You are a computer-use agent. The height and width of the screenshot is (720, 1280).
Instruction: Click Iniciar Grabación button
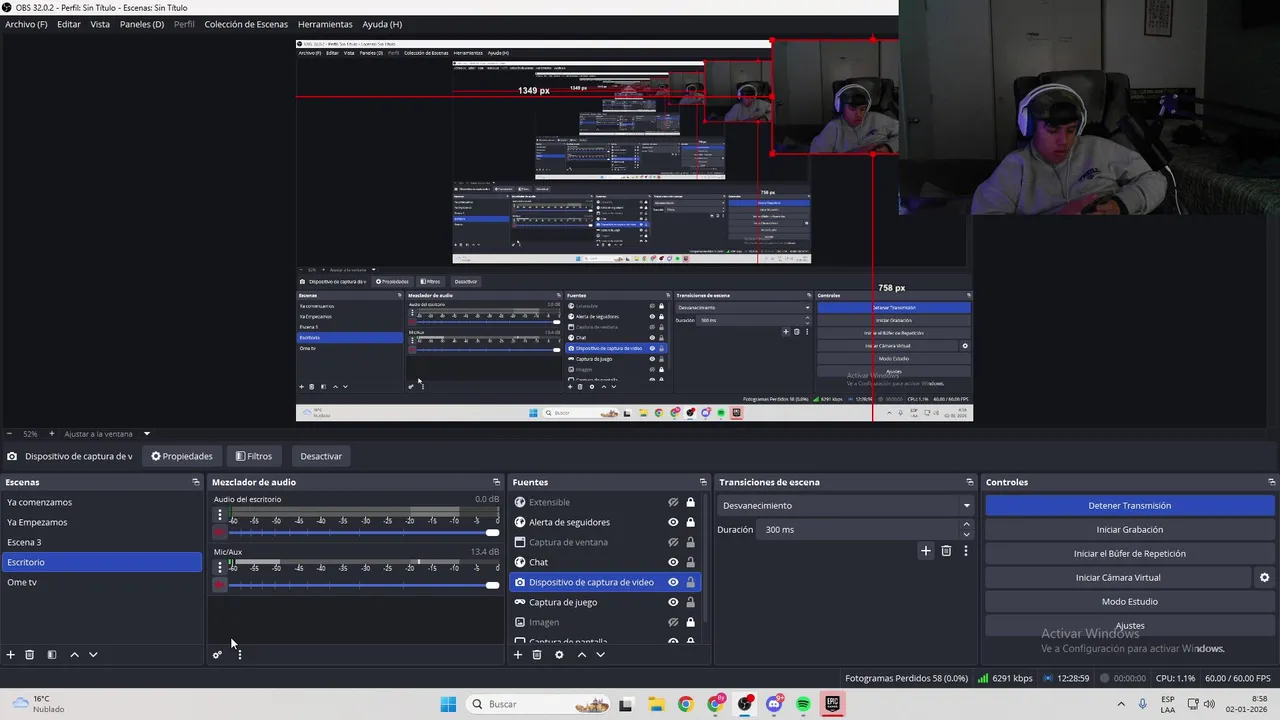tap(1130, 530)
